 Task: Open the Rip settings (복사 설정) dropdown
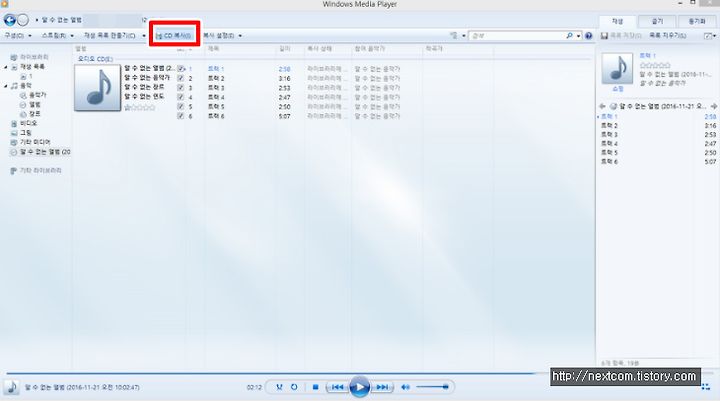(222, 35)
